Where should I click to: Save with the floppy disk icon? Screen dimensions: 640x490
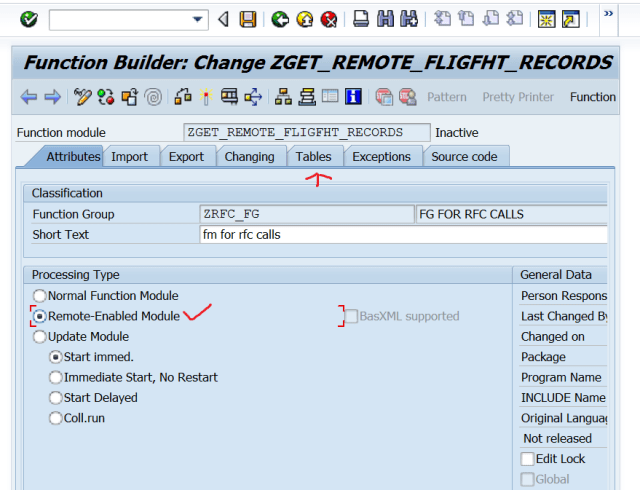click(248, 19)
